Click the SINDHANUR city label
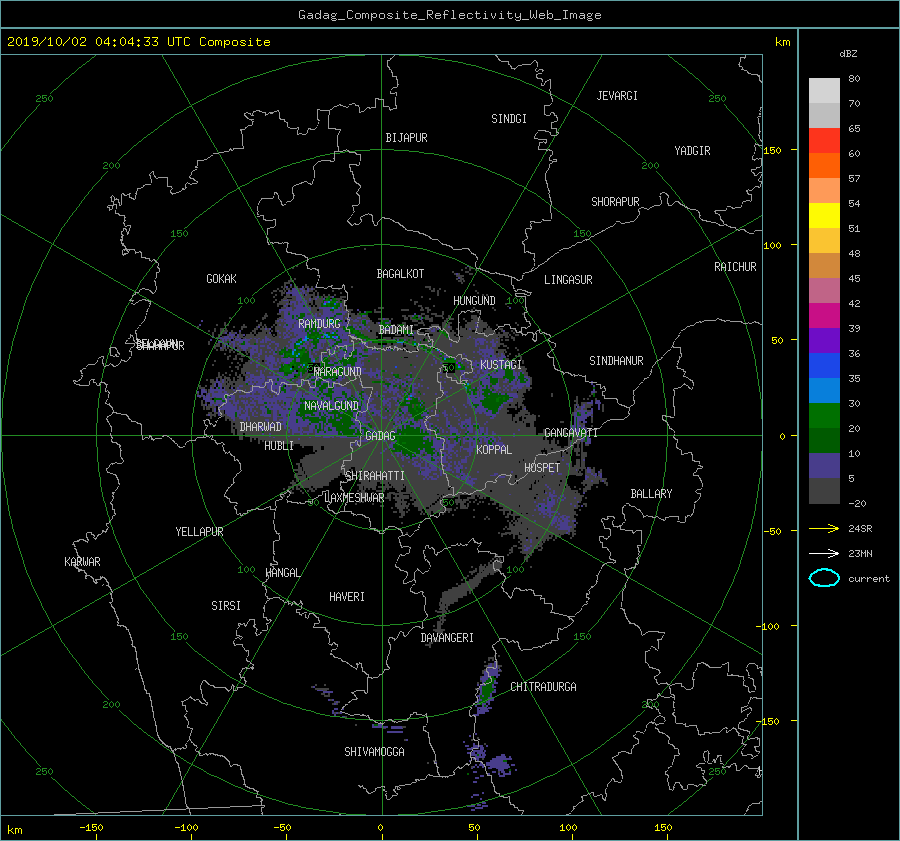 [x=616, y=361]
